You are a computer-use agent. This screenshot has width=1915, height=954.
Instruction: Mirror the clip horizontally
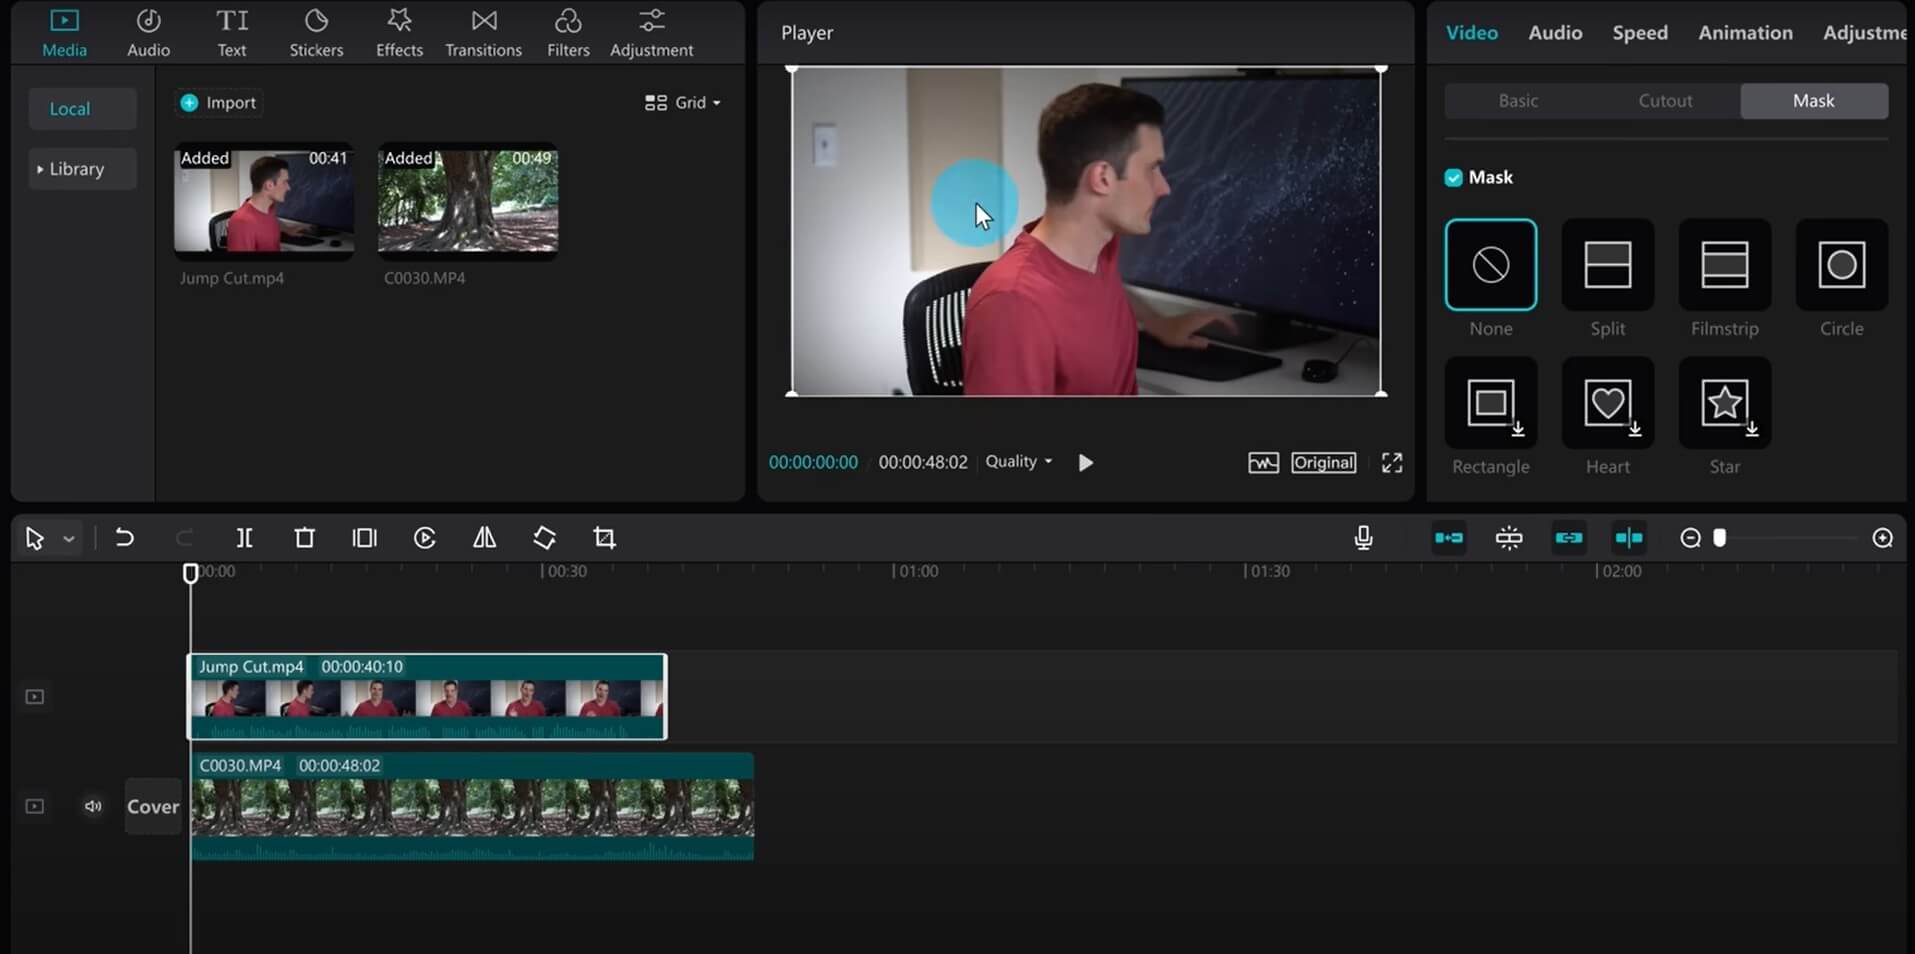[x=484, y=538]
